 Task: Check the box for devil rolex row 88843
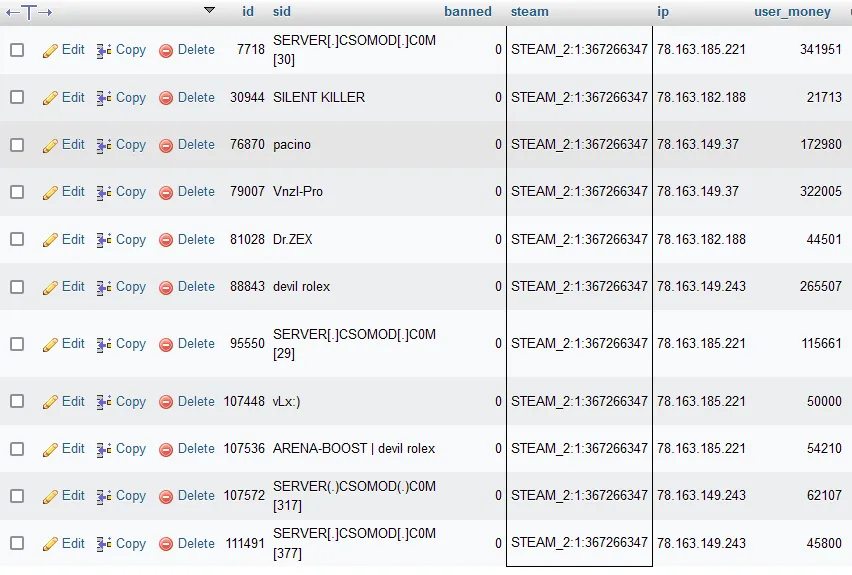tap(17, 286)
